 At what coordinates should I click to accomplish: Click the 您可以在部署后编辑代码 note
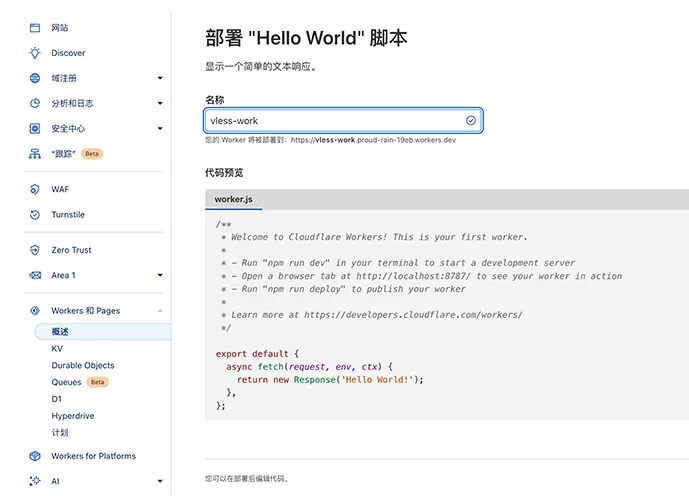pos(247,479)
